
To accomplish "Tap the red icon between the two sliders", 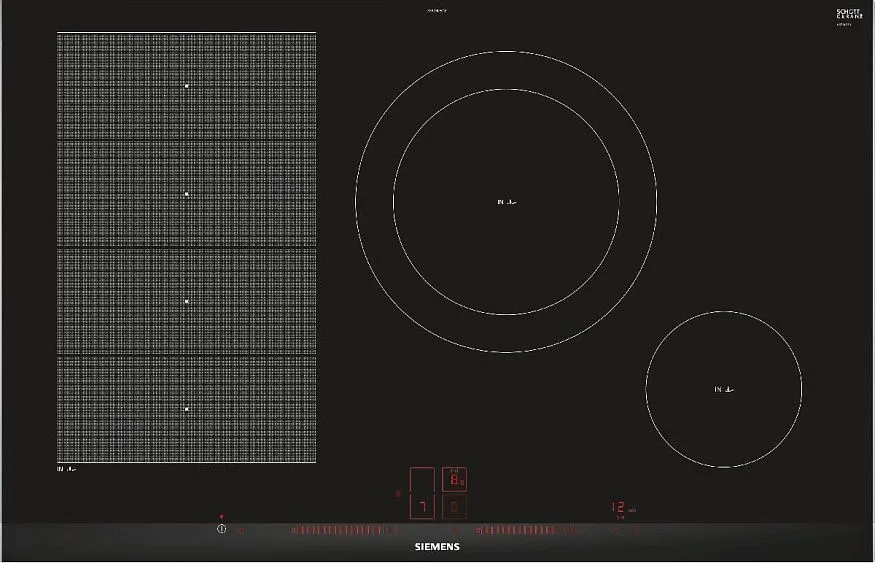I will (x=457, y=530).
